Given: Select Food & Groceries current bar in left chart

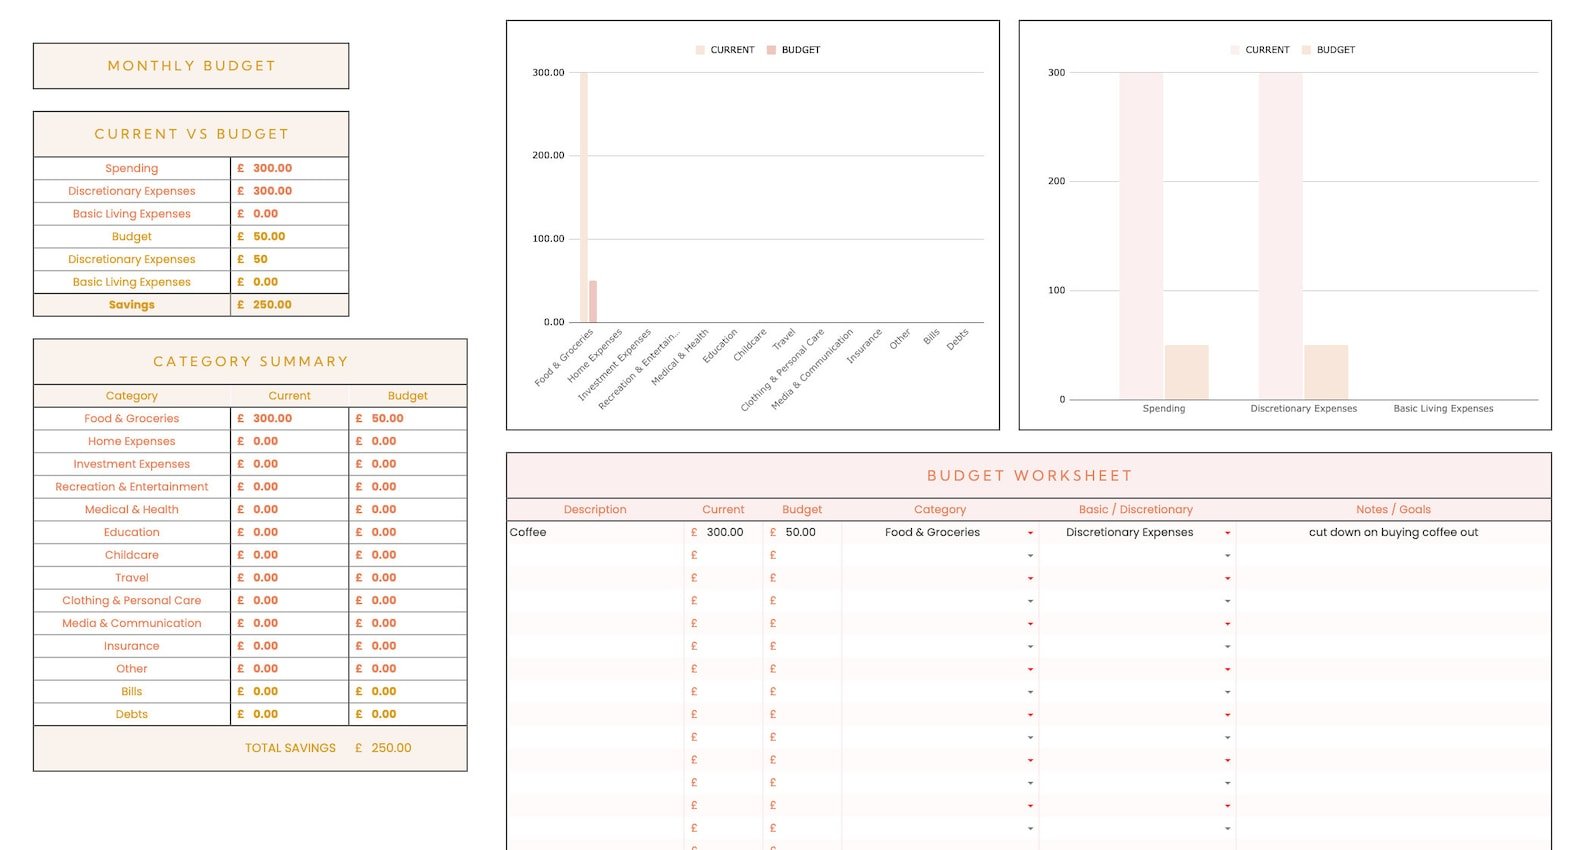Looking at the screenshot, I should (x=584, y=197).
